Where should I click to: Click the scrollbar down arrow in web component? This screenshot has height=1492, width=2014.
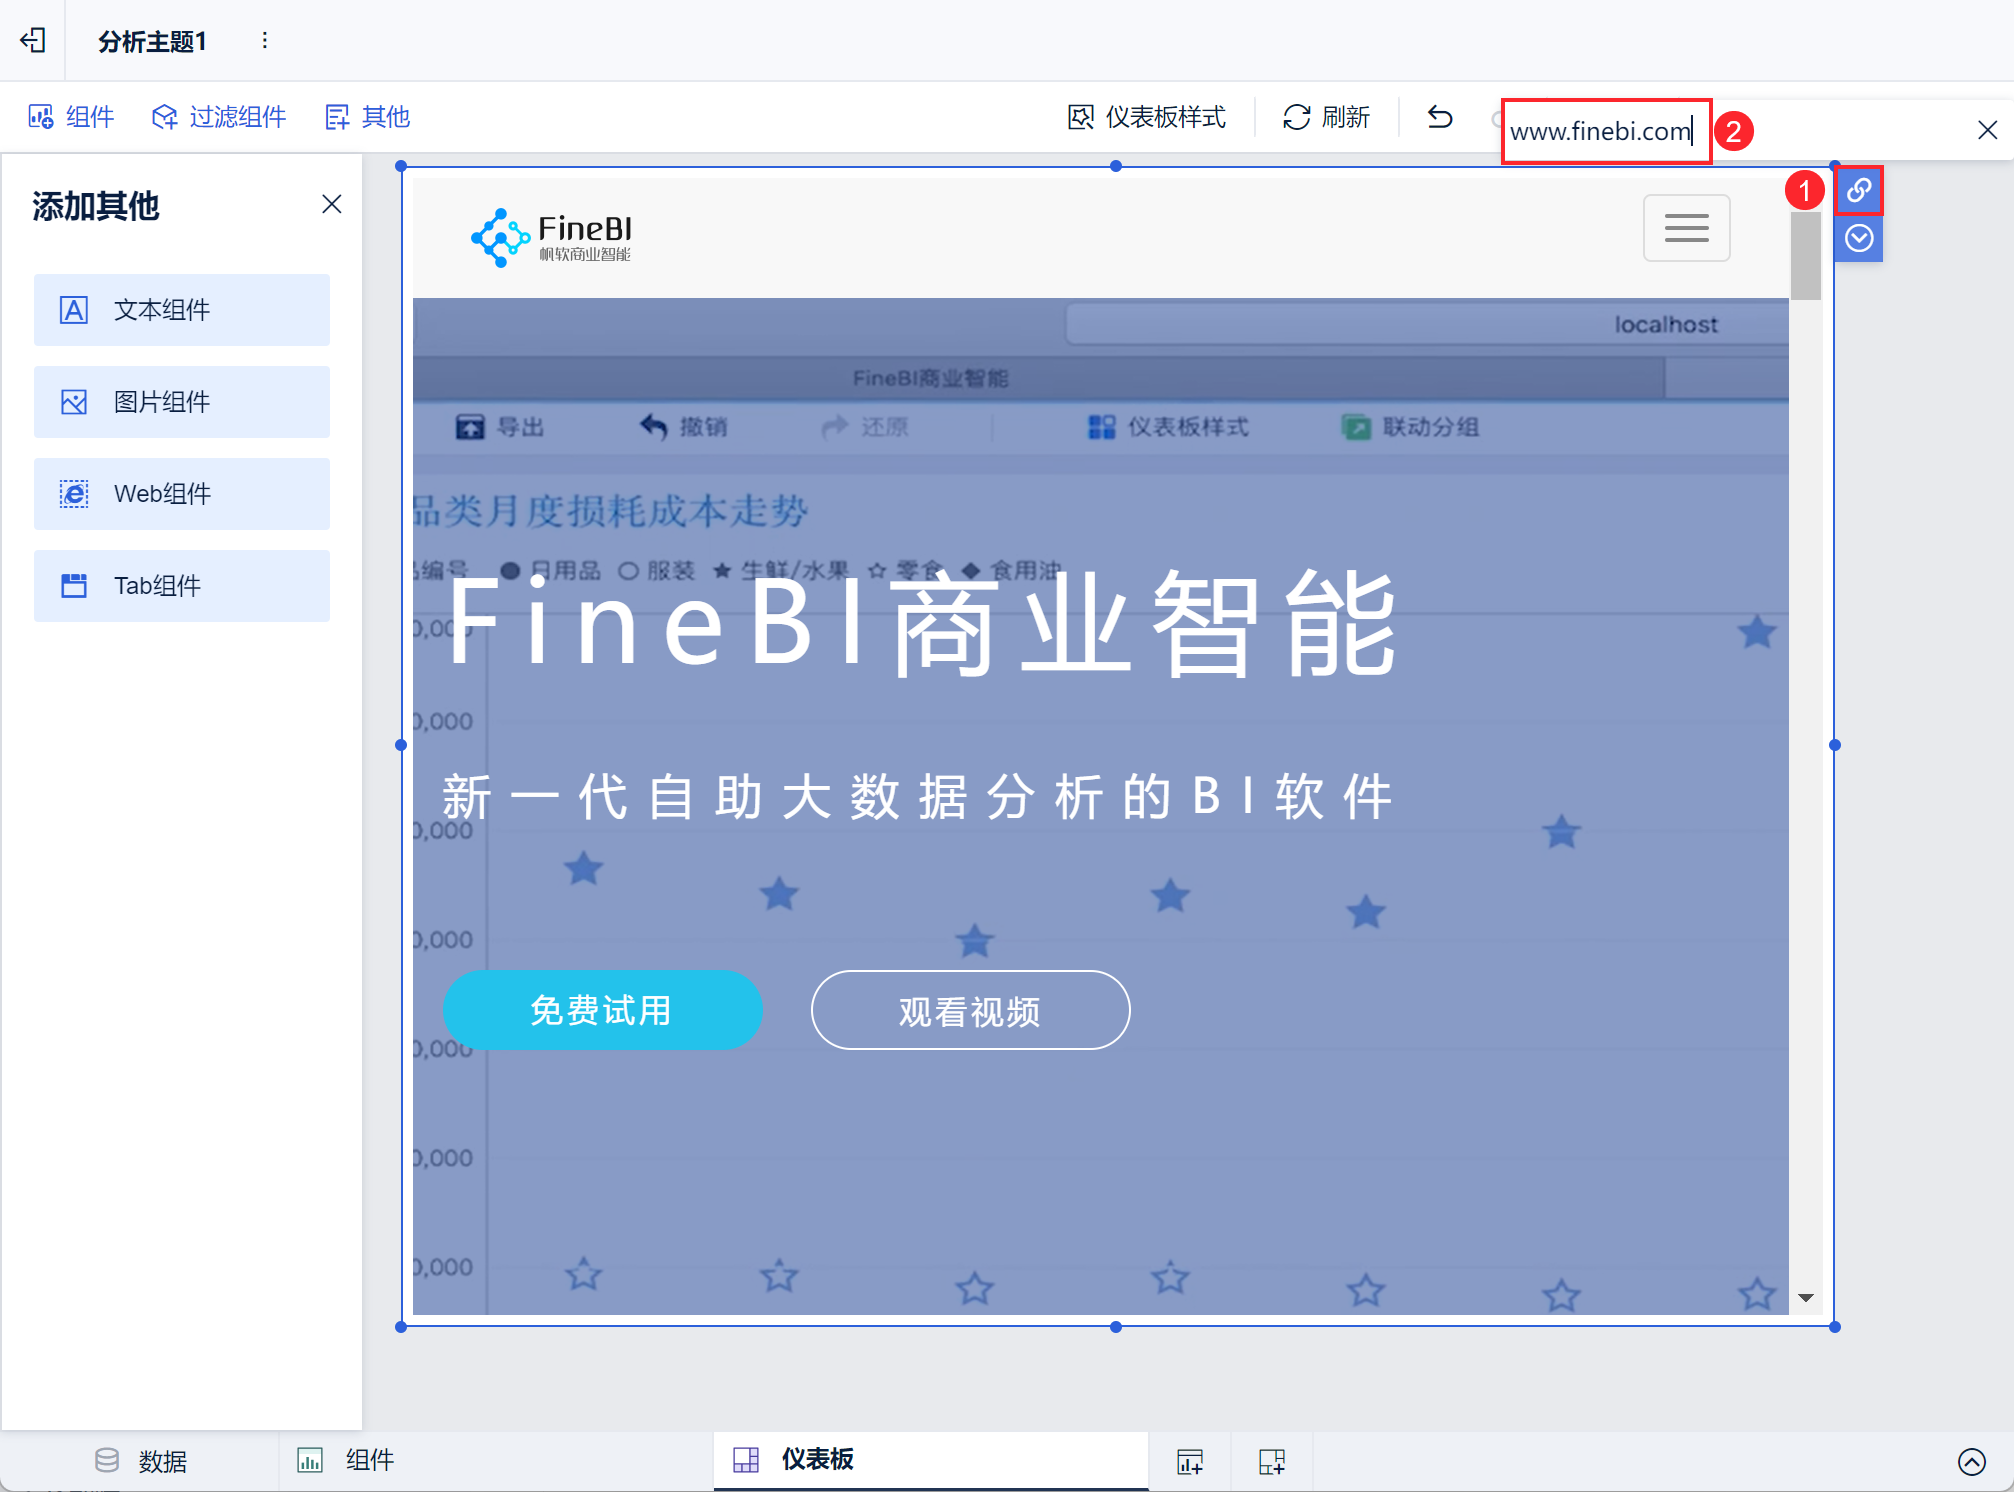pyautogui.click(x=1805, y=1298)
